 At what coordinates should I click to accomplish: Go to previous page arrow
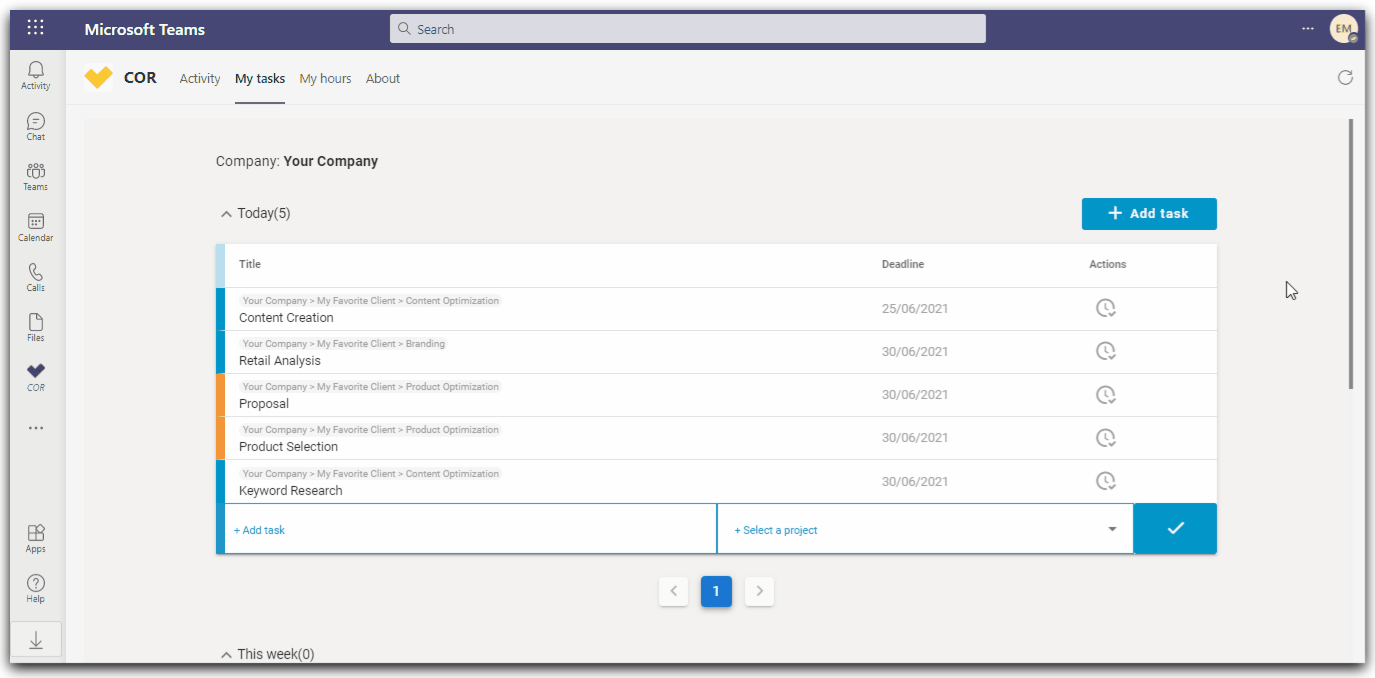(674, 591)
